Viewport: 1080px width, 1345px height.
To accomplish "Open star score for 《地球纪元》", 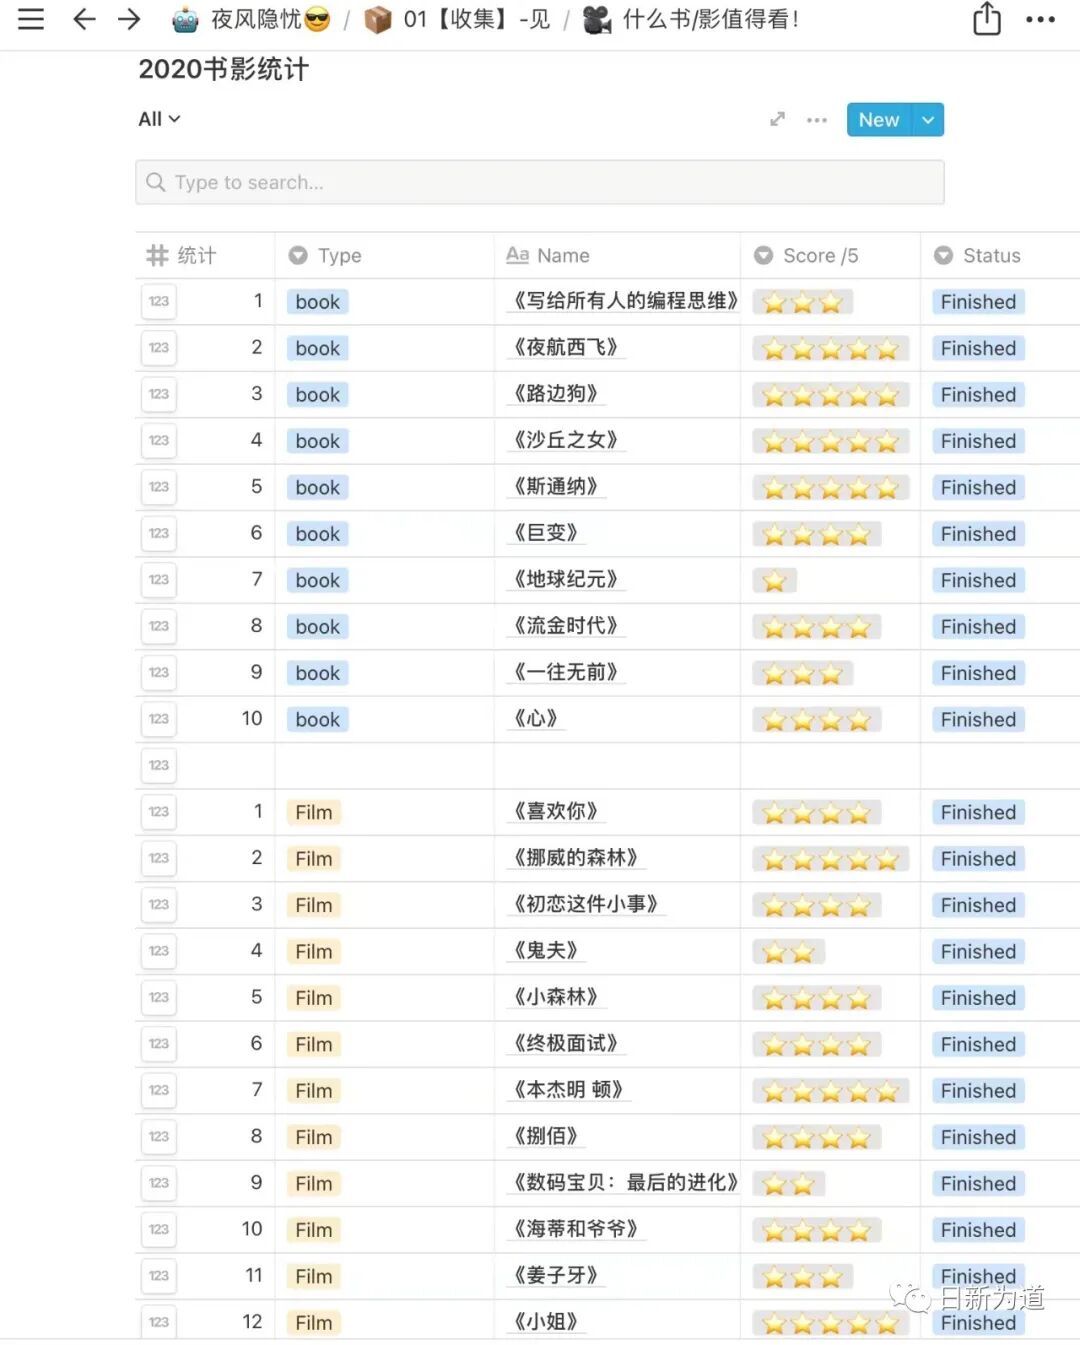I will 775,581.
